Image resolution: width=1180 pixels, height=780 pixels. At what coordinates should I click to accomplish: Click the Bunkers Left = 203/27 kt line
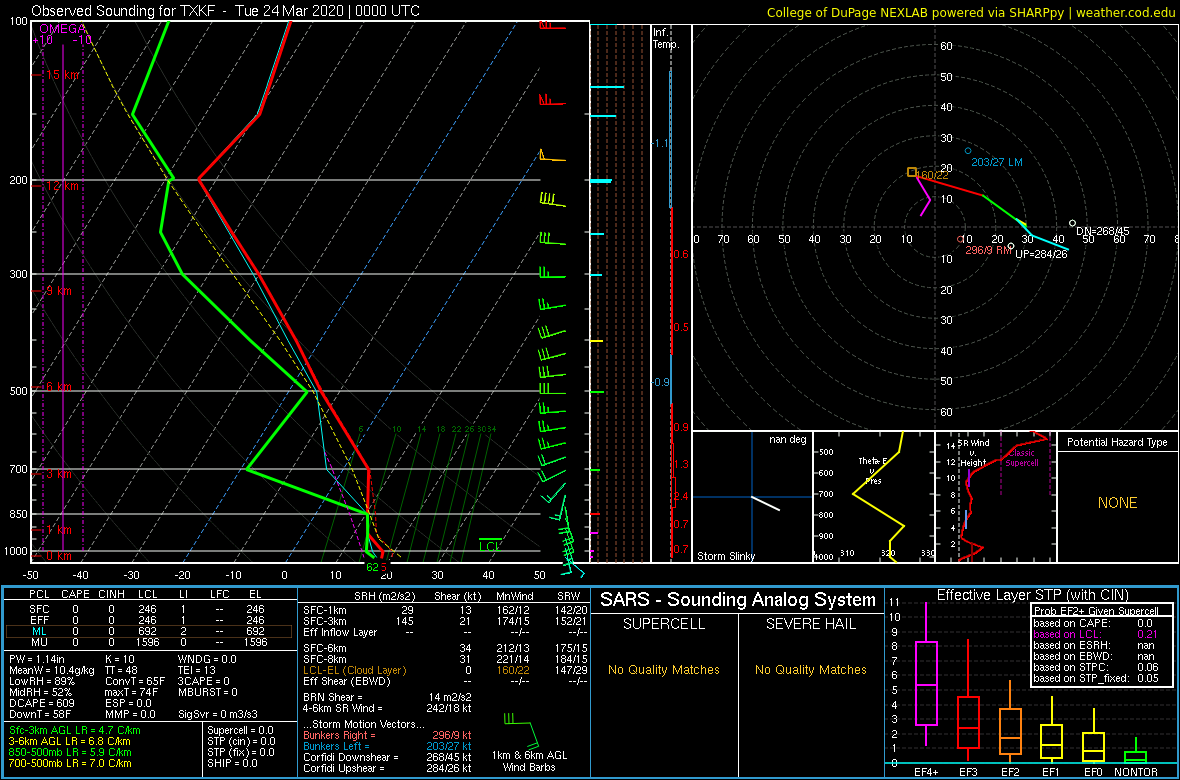click(388, 746)
